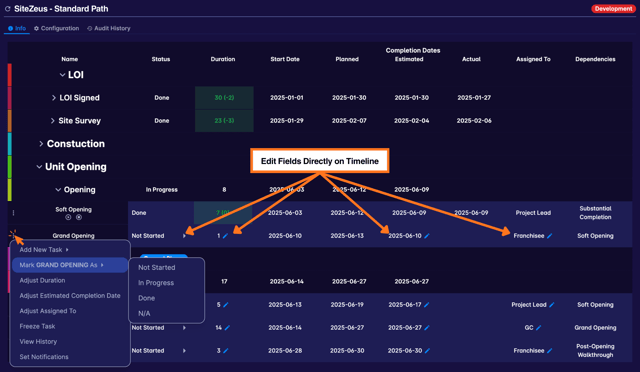640x372 pixels.
Task: Open status arrow in duration 3 row
Action: click(x=184, y=350)
